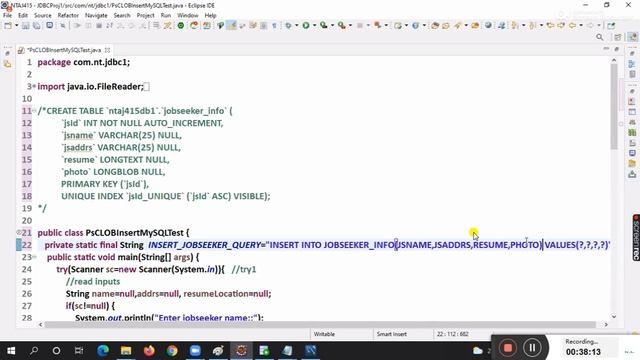Image resolution: width=640 pixels, height=360 pixels.
Task: Click the scroll down arrow of editor
Action: [x=614, y=317]
